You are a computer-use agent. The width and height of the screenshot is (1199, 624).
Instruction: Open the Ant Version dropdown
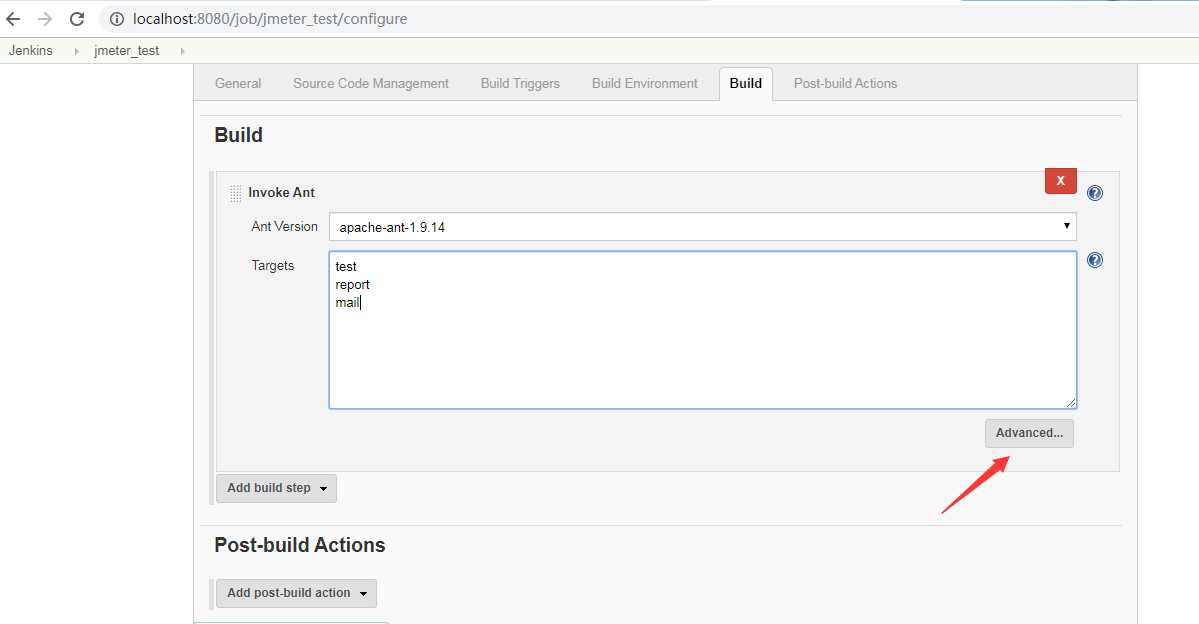[702, 227]
